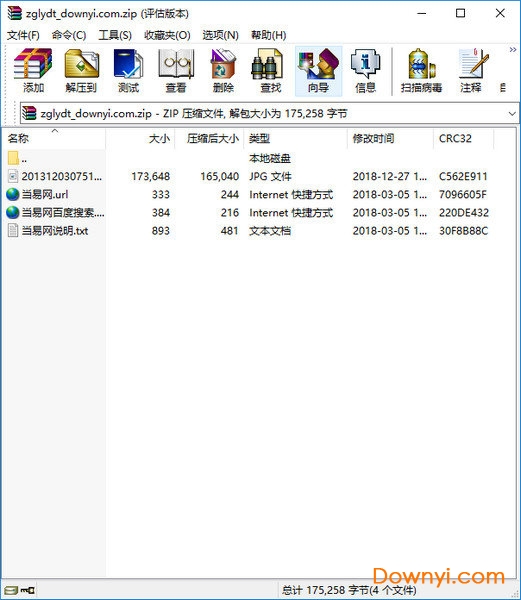The image size is (521, 600).
Task: Select the parent folder '..' row
Action: pos(249,158)
